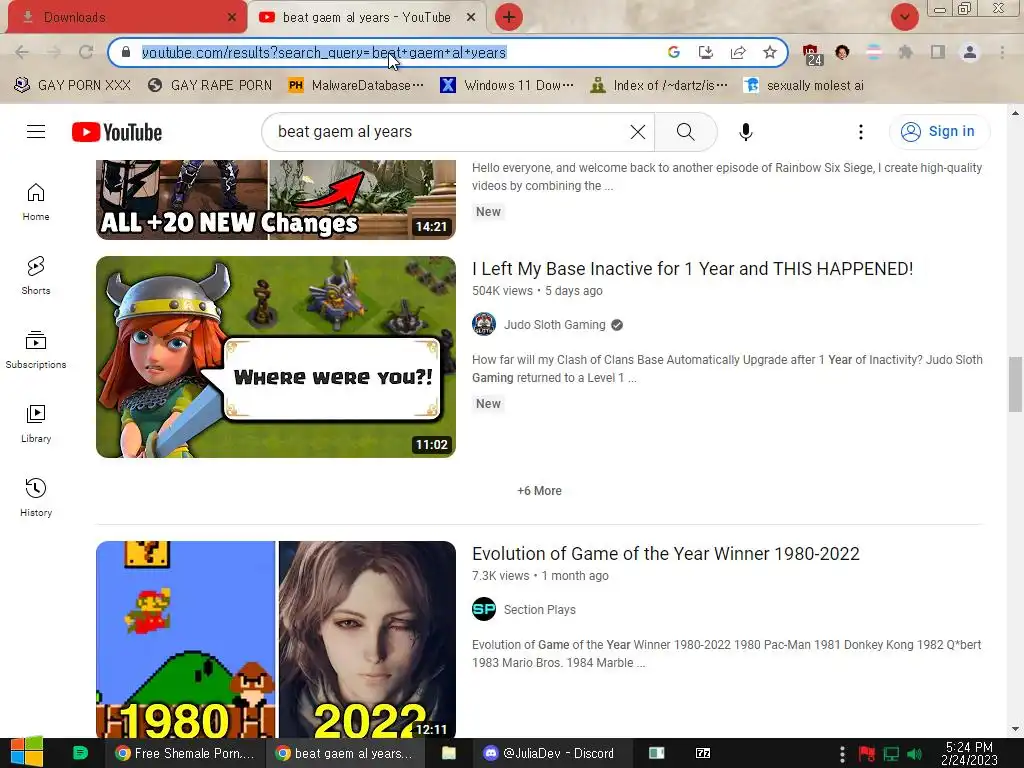Click the Sign in button
The width and height of the screenshot is (1024, 768).
pos(939,132)
